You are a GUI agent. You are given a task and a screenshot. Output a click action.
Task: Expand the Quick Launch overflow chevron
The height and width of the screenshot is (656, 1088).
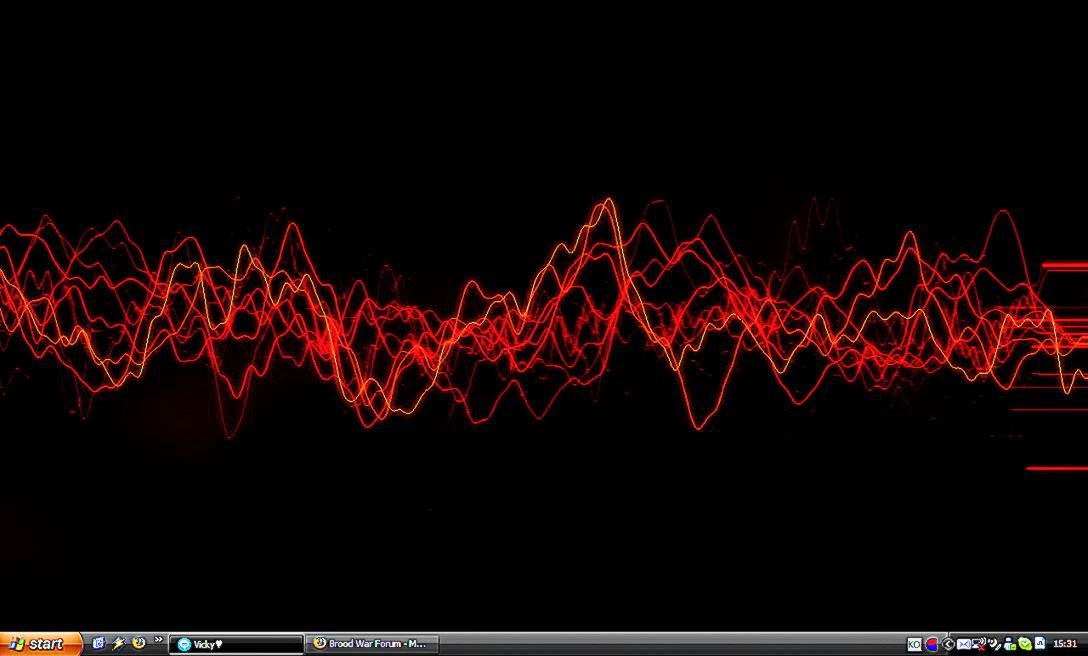pyautogui.click(x=158, y=640)
